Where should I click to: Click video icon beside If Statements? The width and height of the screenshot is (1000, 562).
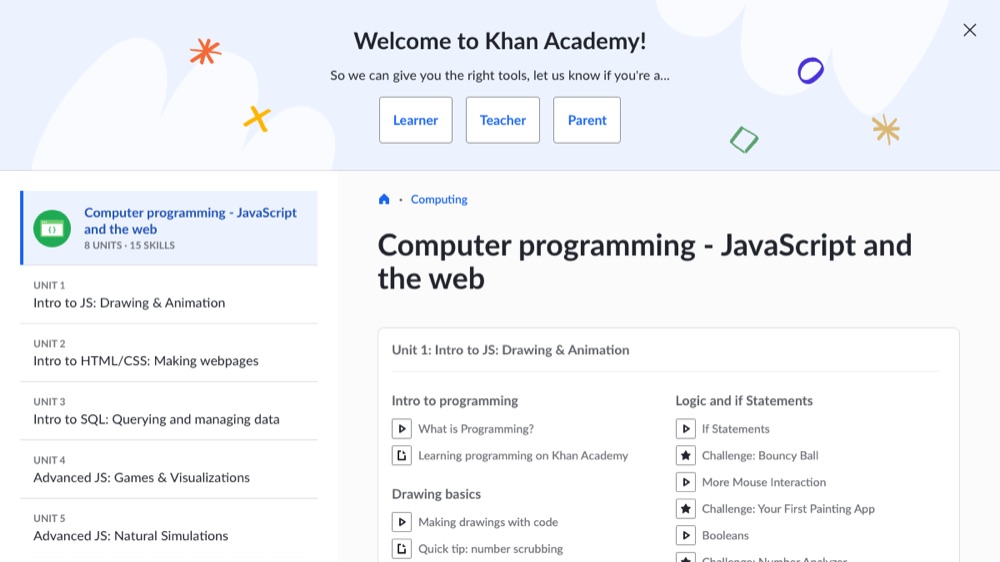click(686, 429)
